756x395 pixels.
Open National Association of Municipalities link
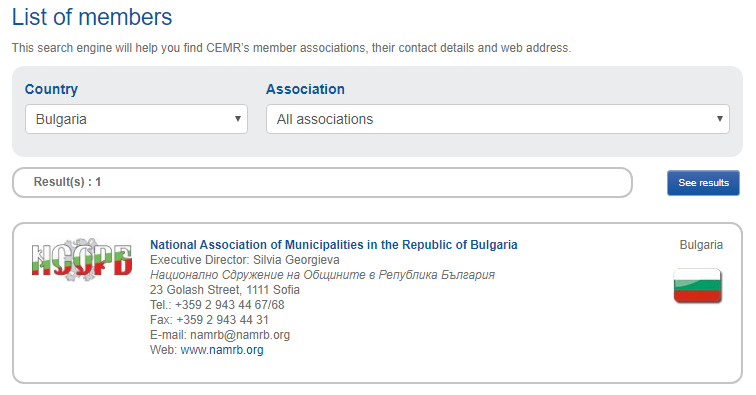click(334, 245)
